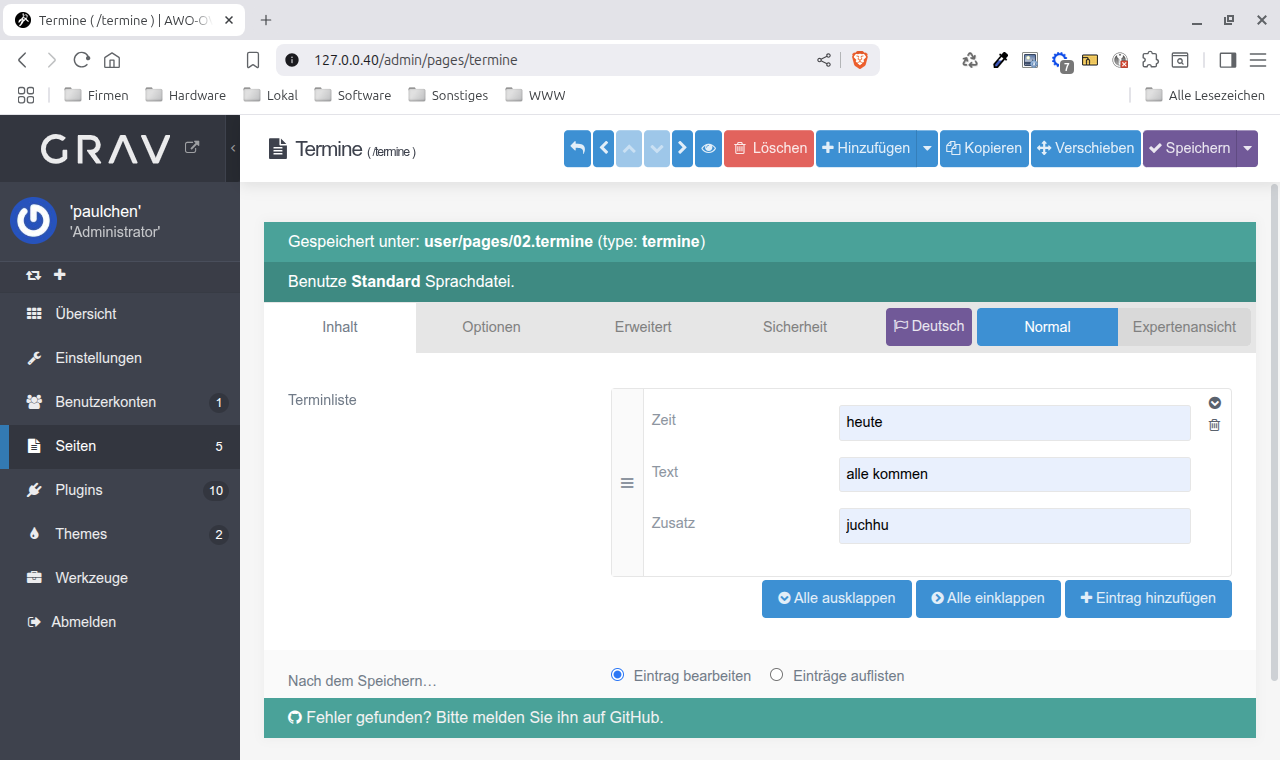Click the previous page arrow button

point(603,148)
